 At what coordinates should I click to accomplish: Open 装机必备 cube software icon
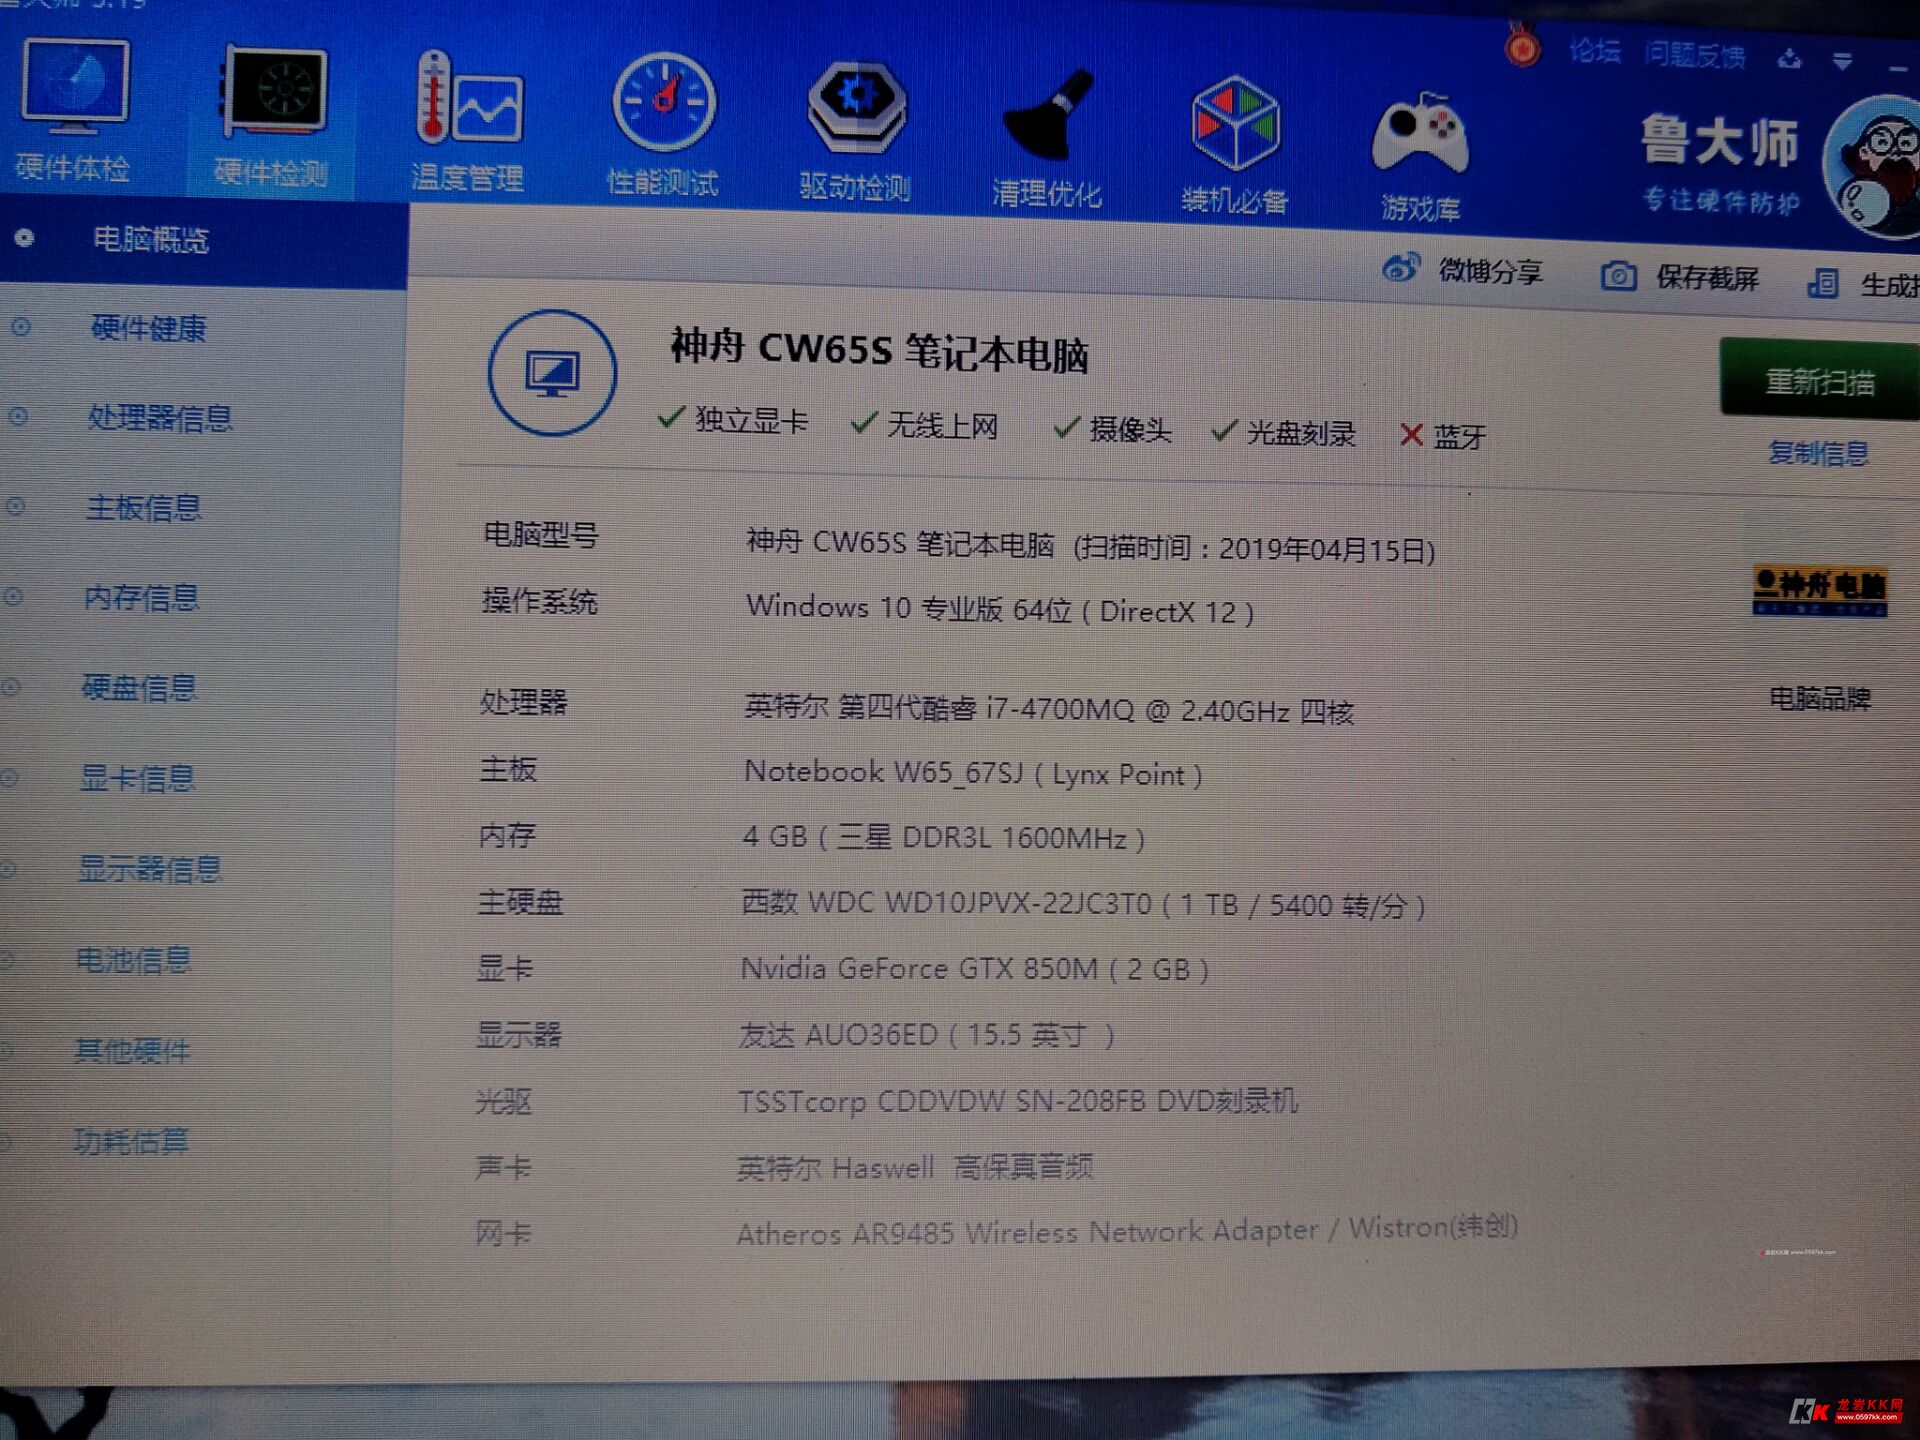1236,122
